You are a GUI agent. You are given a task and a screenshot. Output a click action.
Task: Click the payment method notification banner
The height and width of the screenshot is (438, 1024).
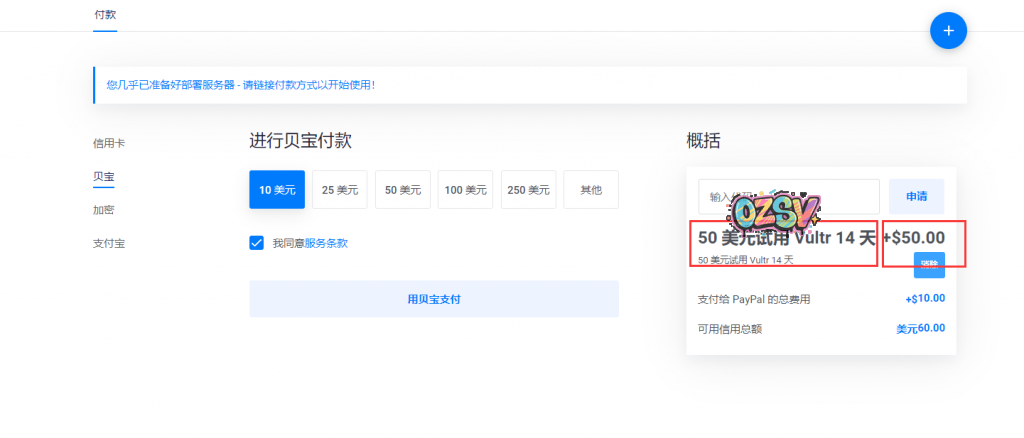click(x=530, y=85)
